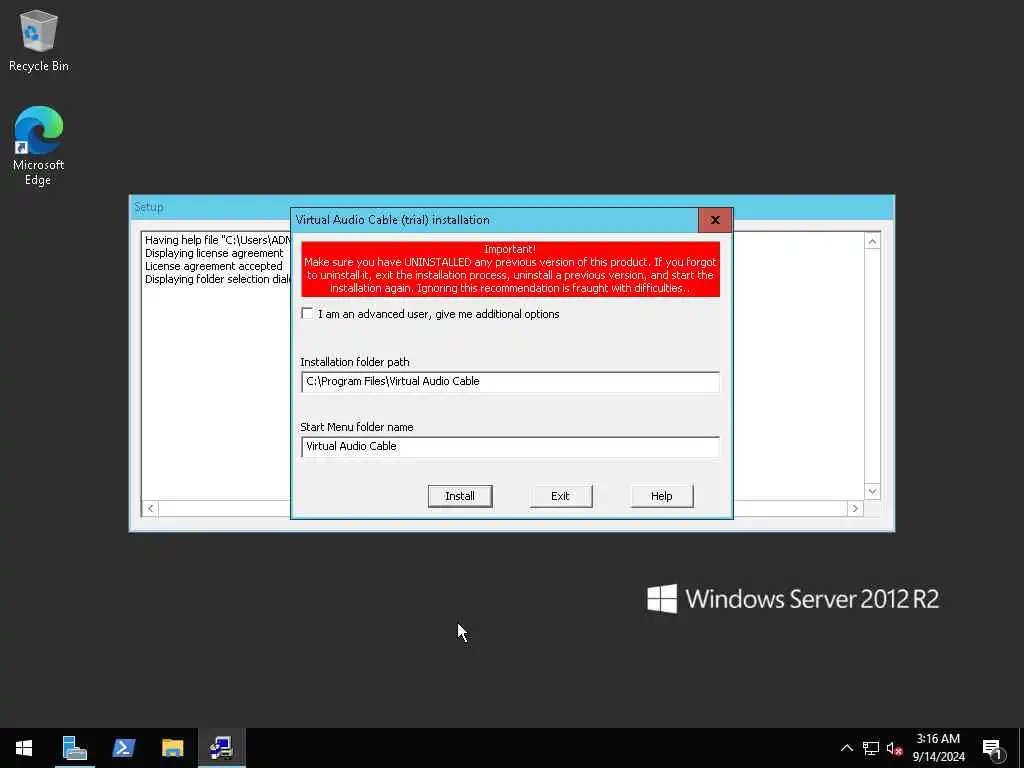1024x768 pixels.
Task: Select the Recycle Bin desktop icon
Action: point(39,40)
